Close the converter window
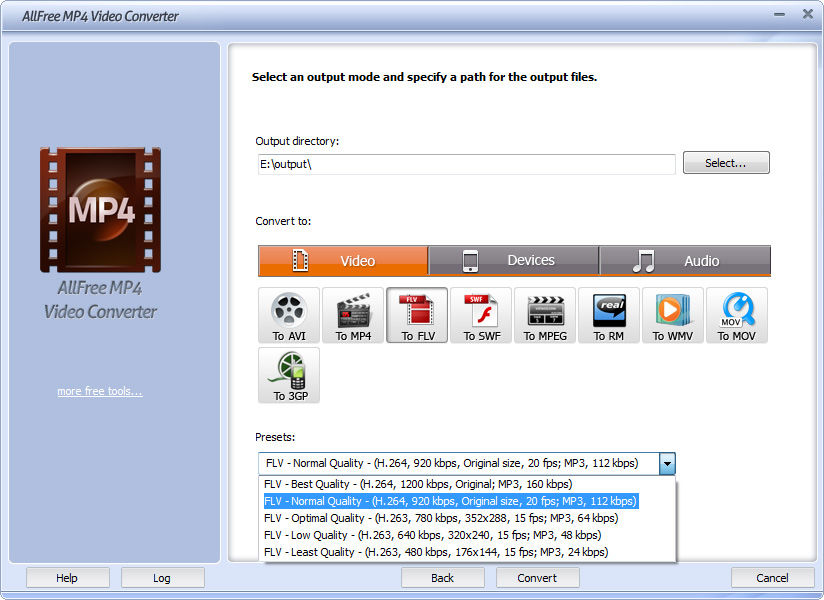Screen dimensions: 824x600 coord(808,14)
